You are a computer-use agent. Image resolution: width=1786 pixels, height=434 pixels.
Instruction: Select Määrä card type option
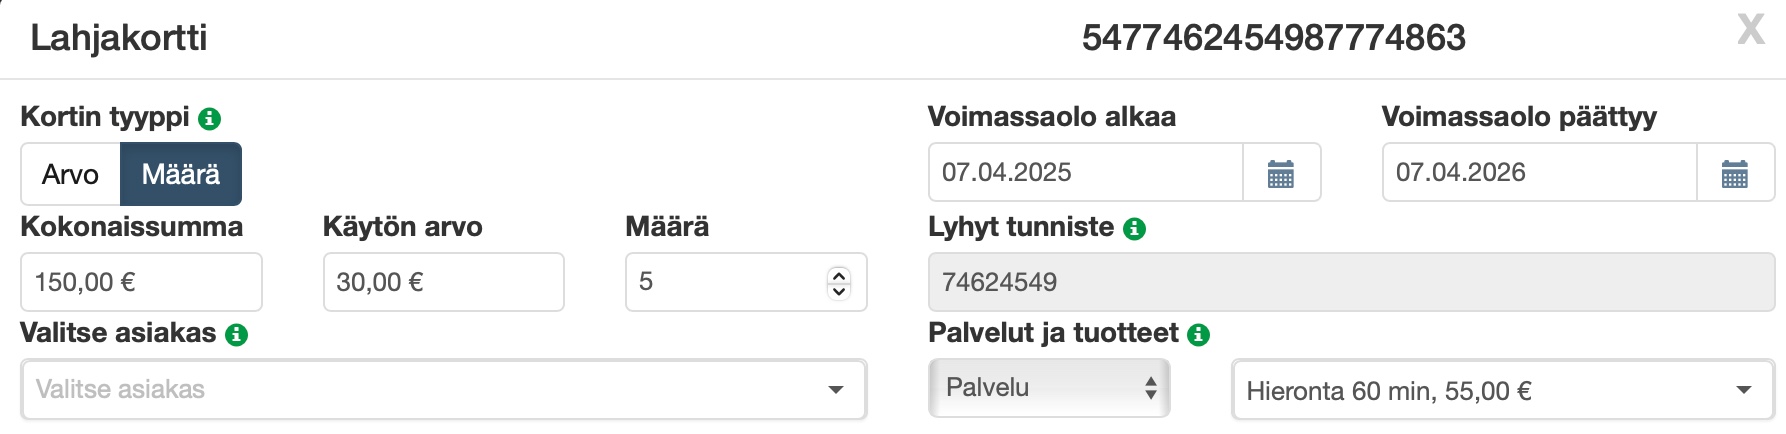(x=181, y=174)
